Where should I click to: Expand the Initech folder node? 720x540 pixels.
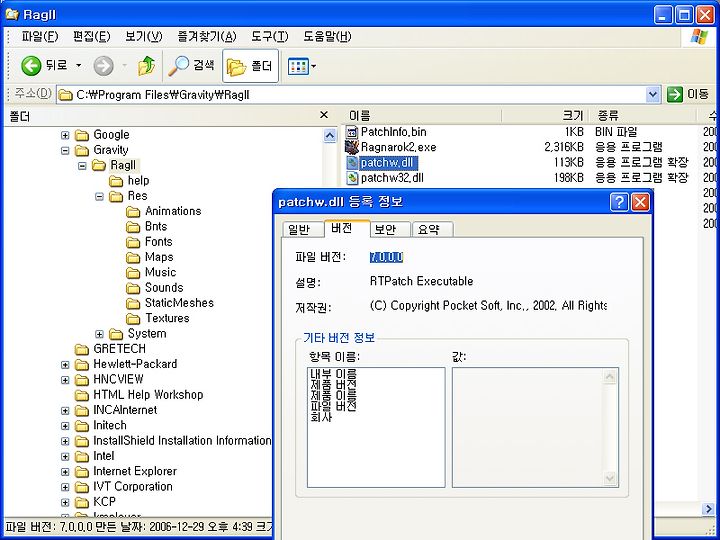65,426
